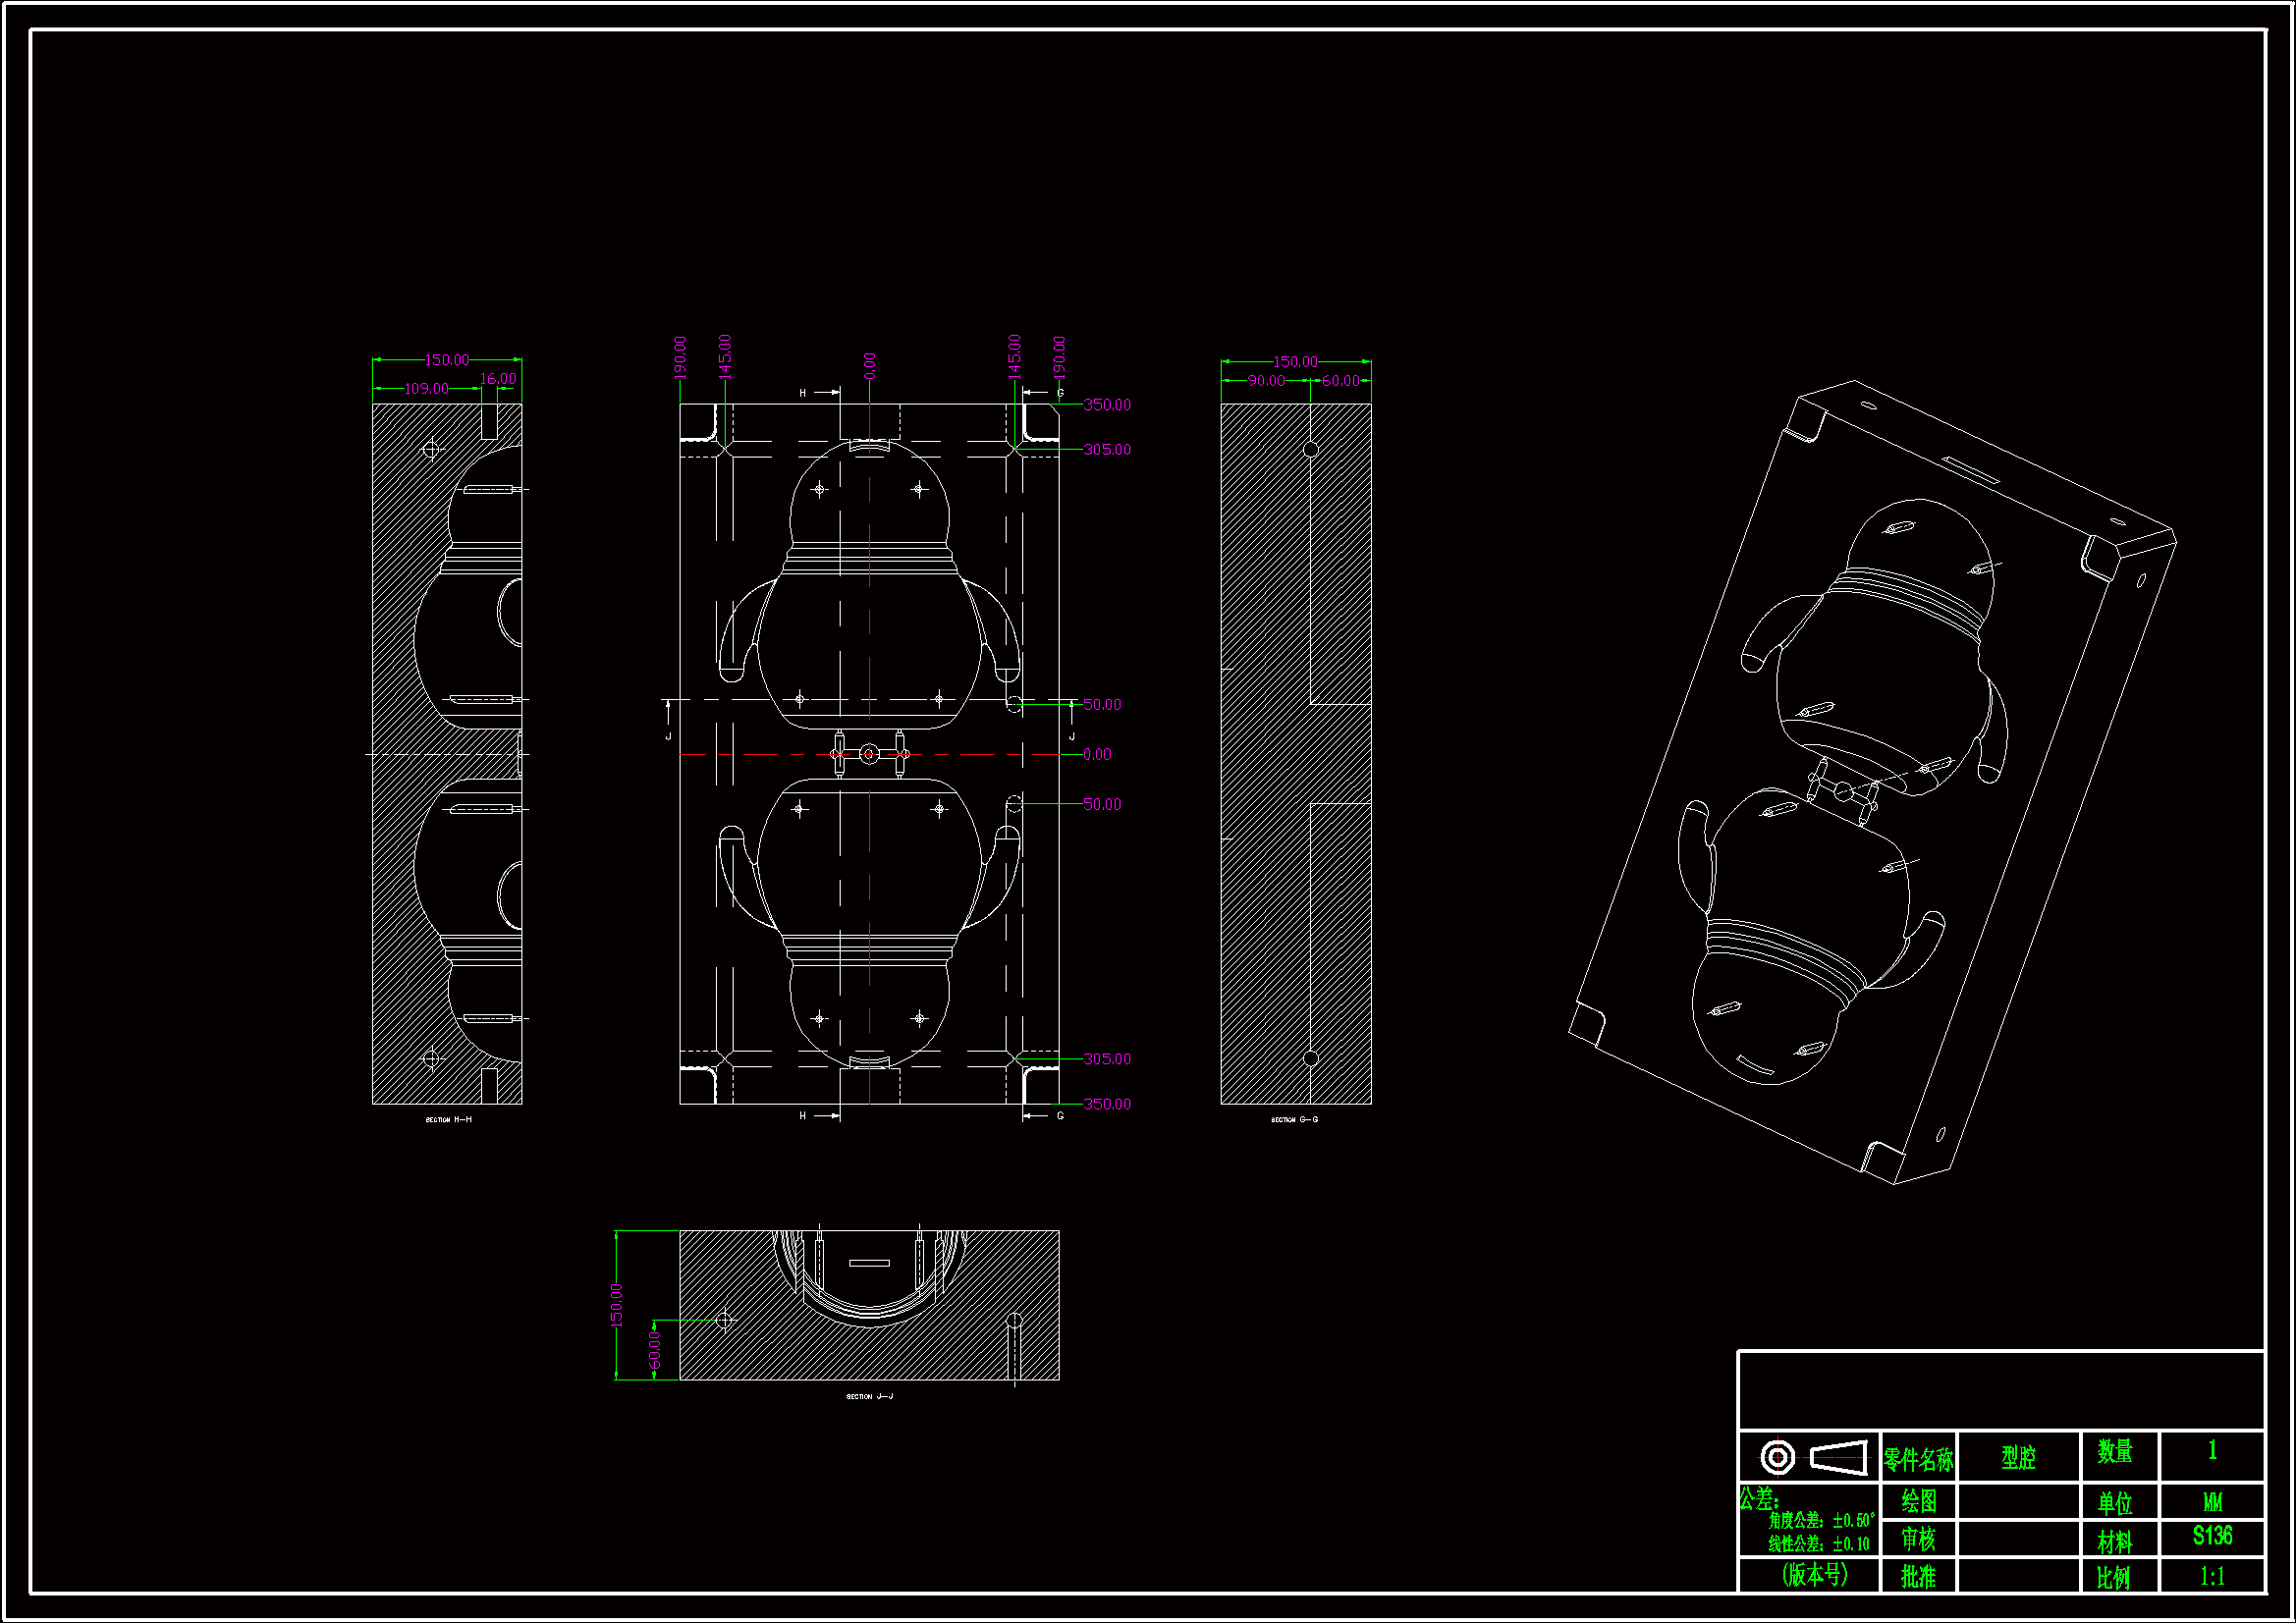The height and width of the screenshot is (1623, 2296).
Task: Click the 型腔 part name text
Action: click(2018, 1458)
